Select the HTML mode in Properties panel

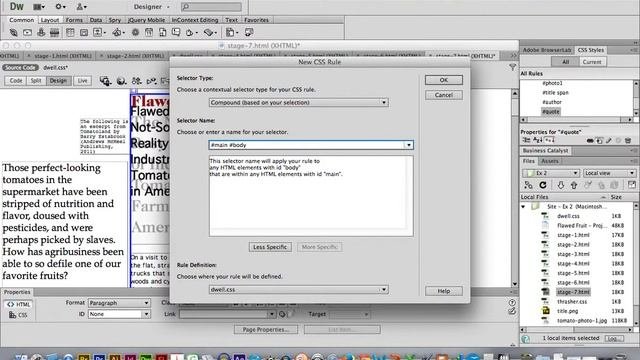pos(19,304)
